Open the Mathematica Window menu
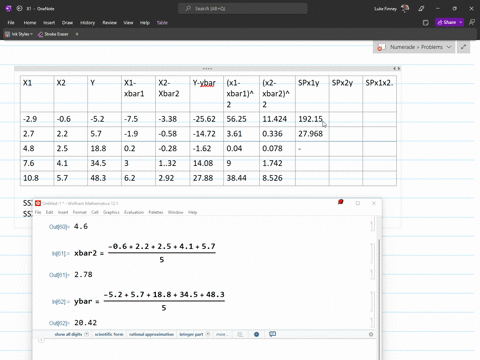This screenshot has height=360, width=480. pyautogui.click(x=175, y=212)
